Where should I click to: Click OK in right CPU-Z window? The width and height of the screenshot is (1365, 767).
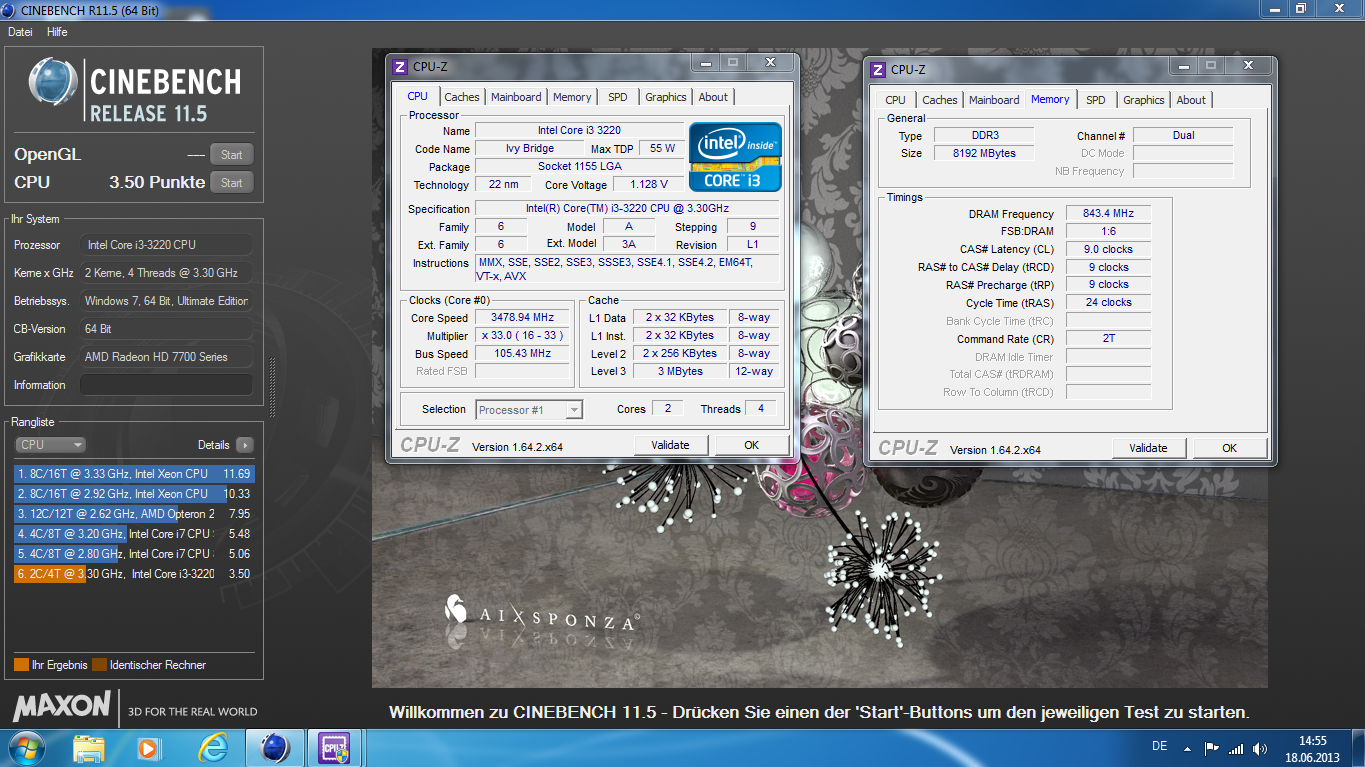tap(1229, 448)
